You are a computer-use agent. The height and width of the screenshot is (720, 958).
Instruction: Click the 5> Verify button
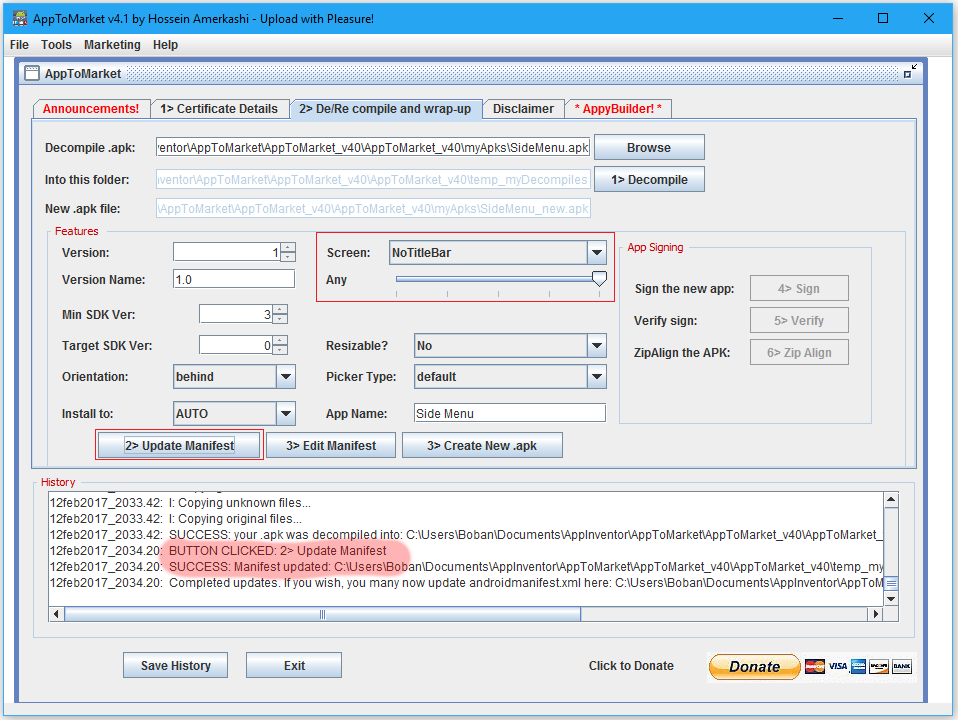(799, 320)
